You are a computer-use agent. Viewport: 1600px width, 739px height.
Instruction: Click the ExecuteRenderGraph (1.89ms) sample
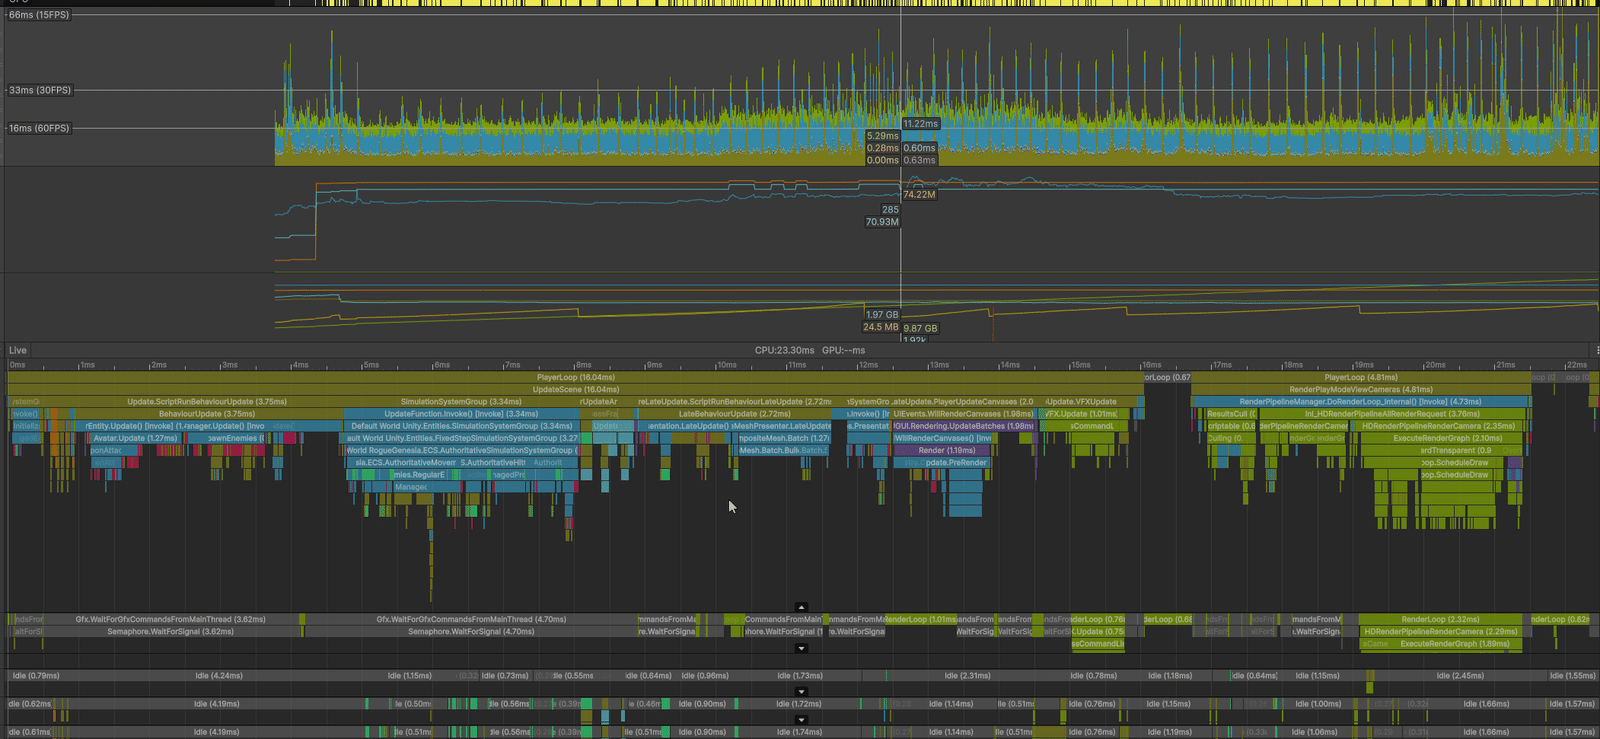[1453, 644]
